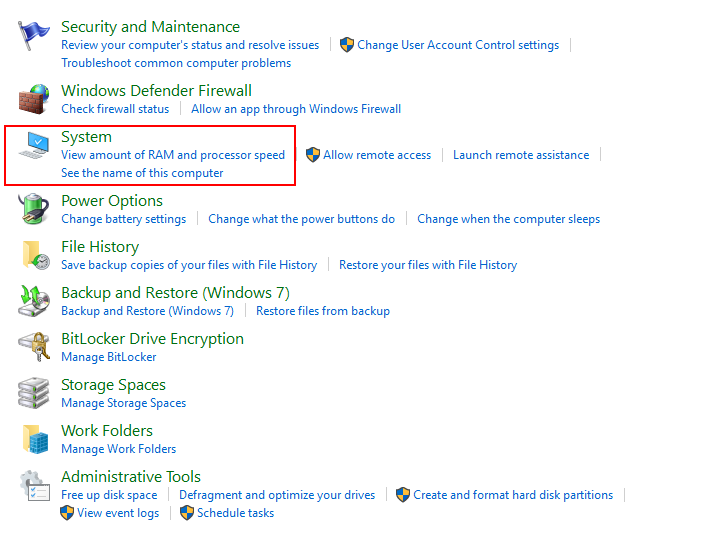The image size is (715, 545).
Task: Review your computer's status and resolve issues
Action: pyautogui.click(x=190, y=45)
